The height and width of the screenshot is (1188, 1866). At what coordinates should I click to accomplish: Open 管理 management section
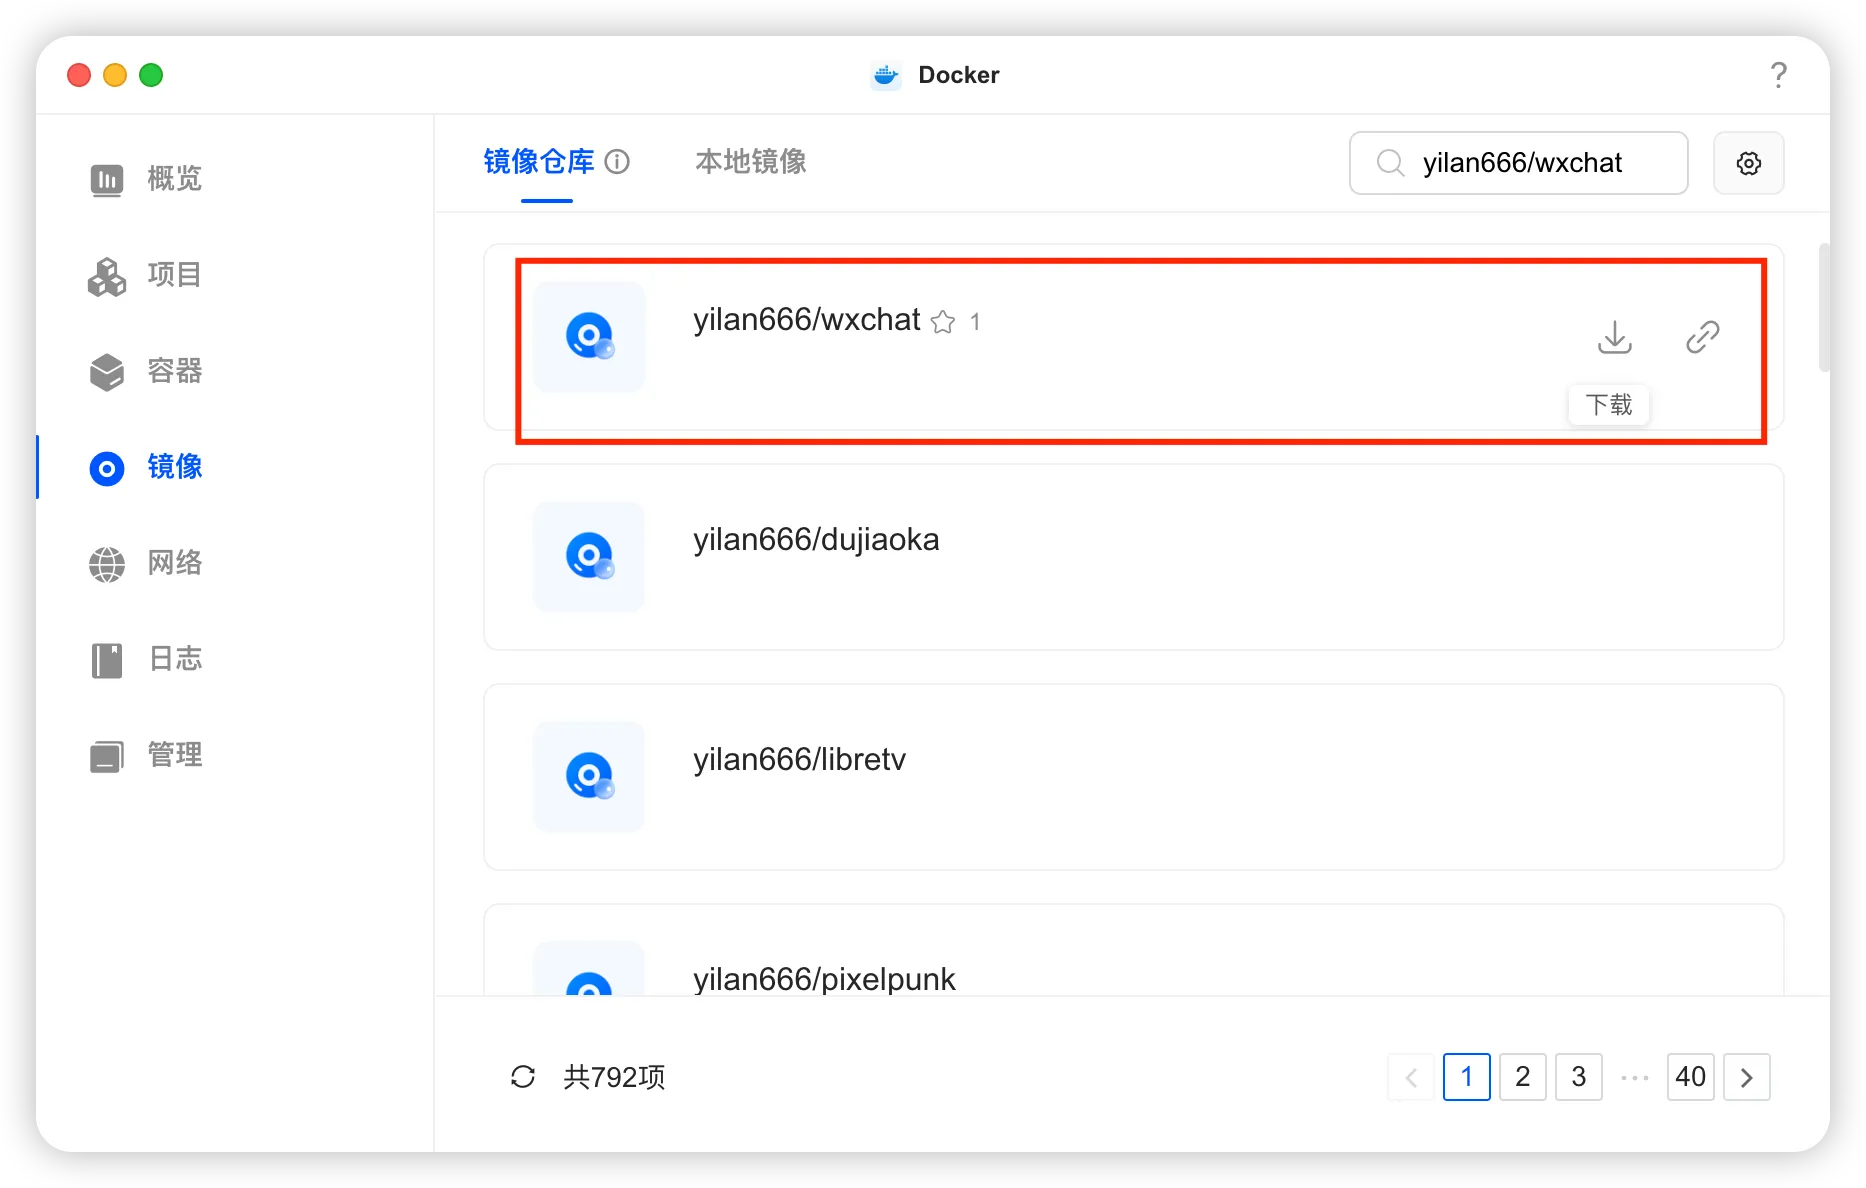coord(146,755)
